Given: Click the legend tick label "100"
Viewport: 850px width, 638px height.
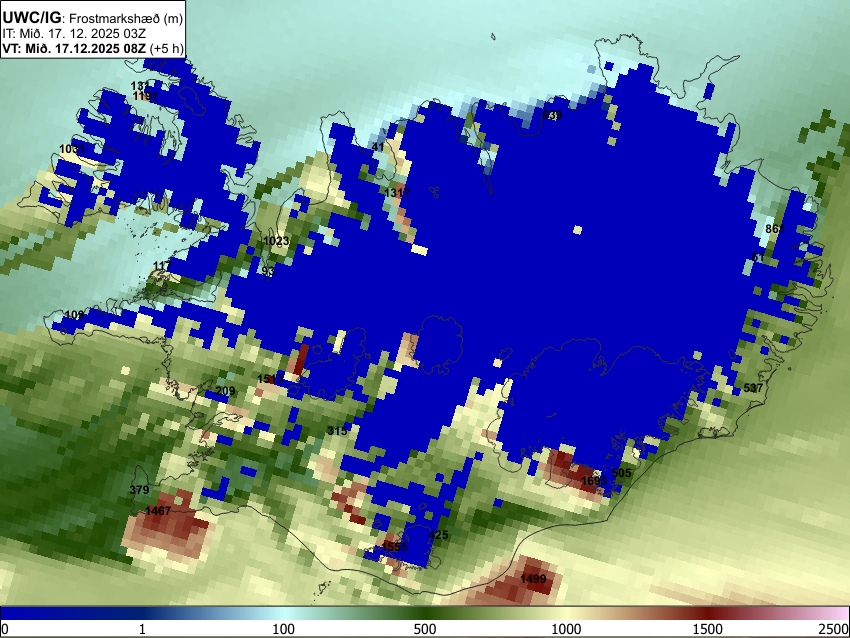Looking at the screenshot, I should (x=284, y=629).
